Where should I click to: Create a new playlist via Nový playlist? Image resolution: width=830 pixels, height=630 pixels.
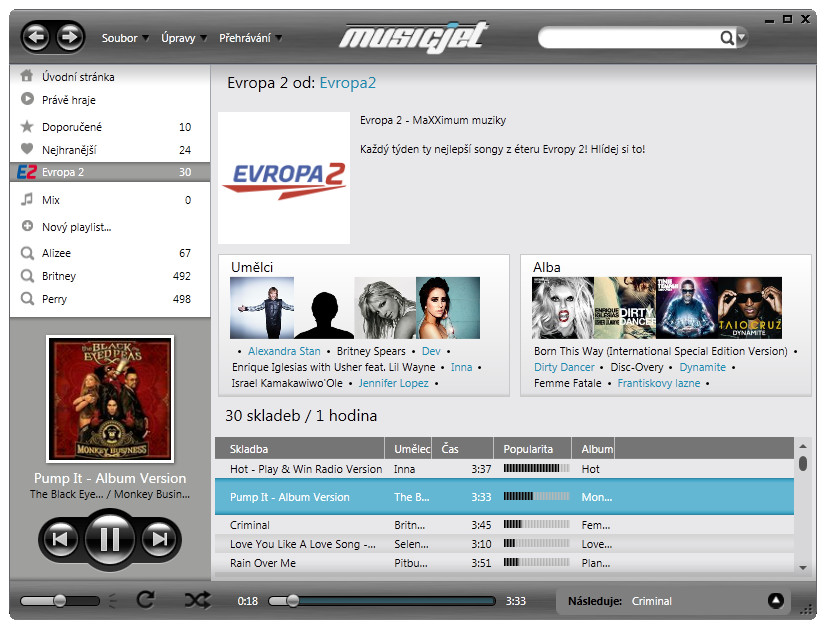pyautogui.click(x=110, y=227)
